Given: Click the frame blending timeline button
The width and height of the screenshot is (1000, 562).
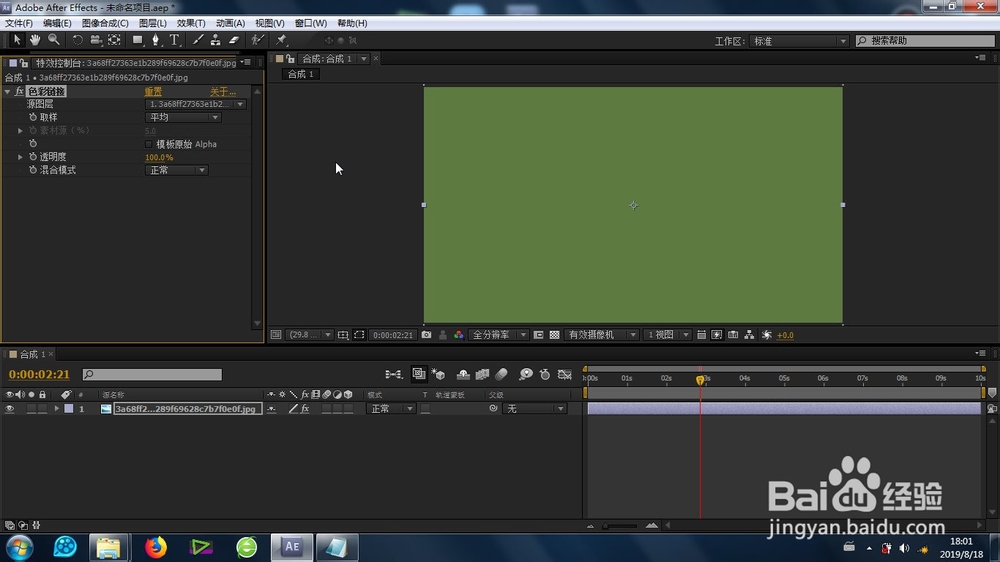Looking at the screenshot, I should 482,374.
